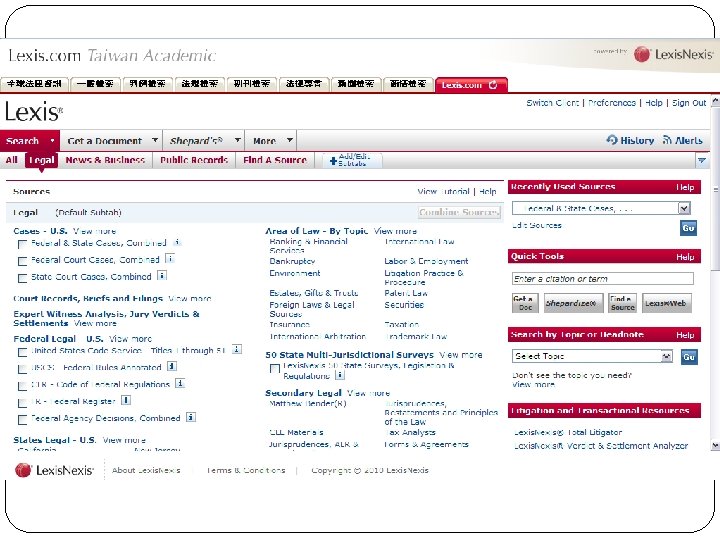Open LexisNexis Total Litigator link
720x540 pixels.
click(x=568, y=432)
